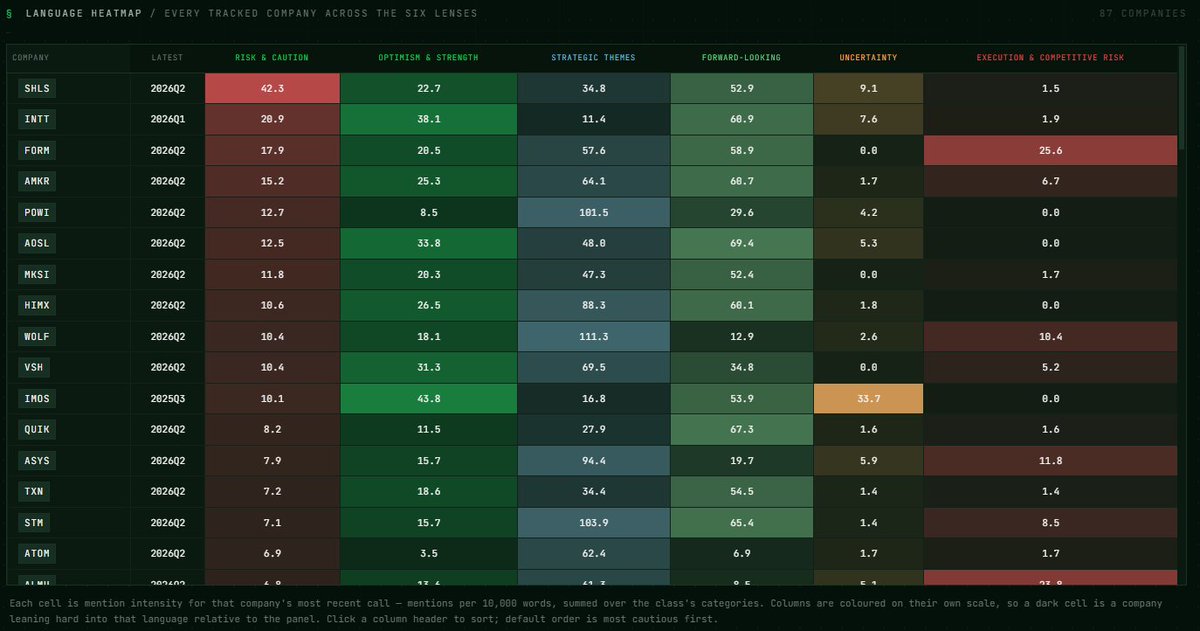Select STM strategic themes cell 103.9
The width and height of the screenshot is (1200, 631).
coord(593,523)
